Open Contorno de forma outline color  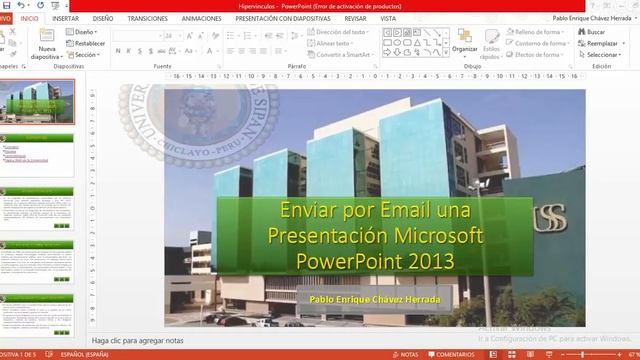point(538,43)
